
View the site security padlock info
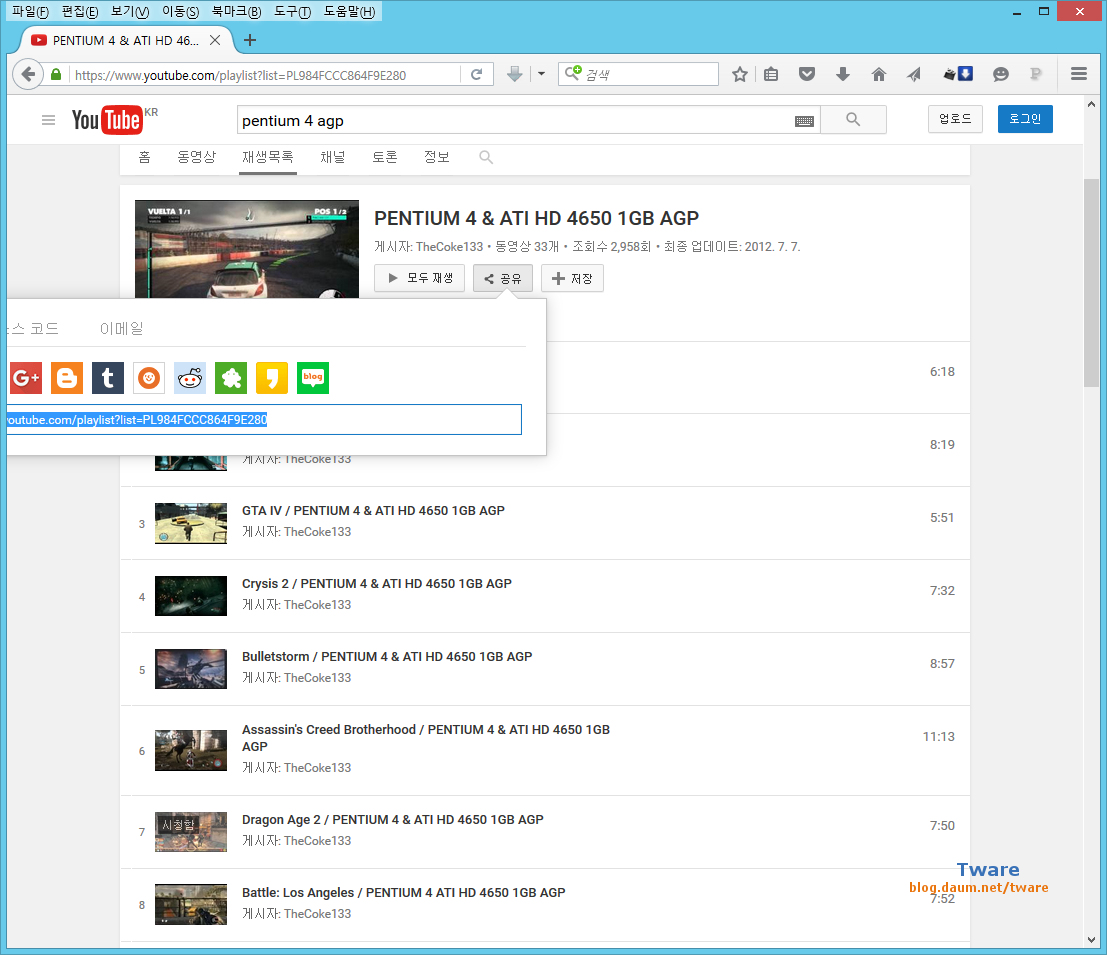[56, 74]
